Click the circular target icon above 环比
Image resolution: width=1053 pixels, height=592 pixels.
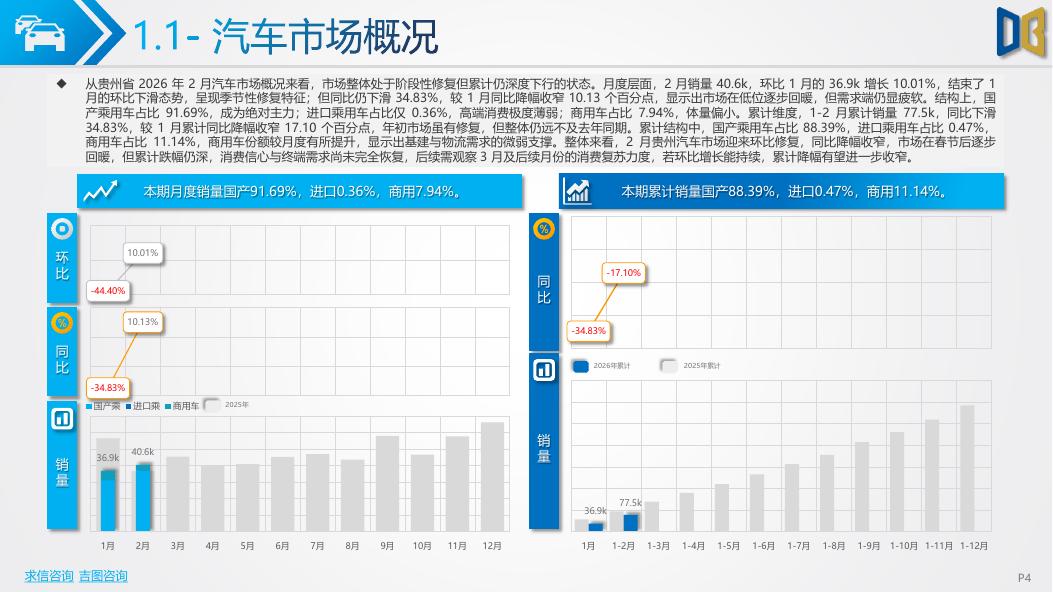pos(62,229)
